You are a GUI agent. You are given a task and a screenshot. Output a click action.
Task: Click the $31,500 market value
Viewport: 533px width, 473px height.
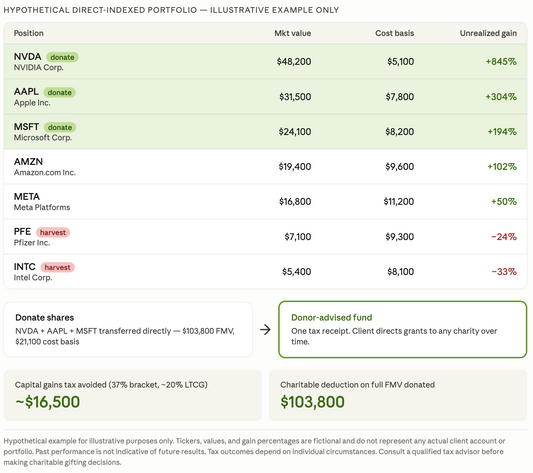(x=295, y=97)
